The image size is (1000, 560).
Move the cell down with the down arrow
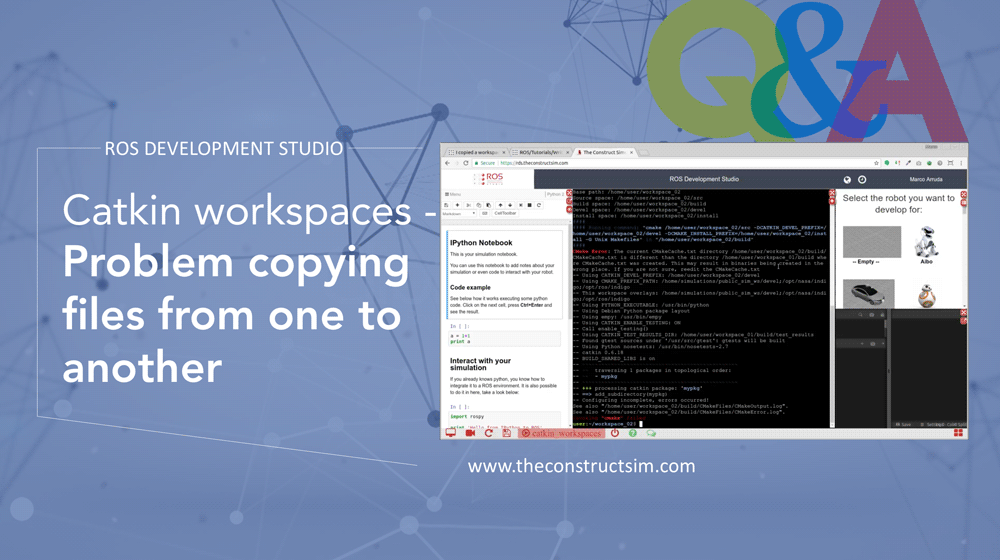tap(510, 205)
